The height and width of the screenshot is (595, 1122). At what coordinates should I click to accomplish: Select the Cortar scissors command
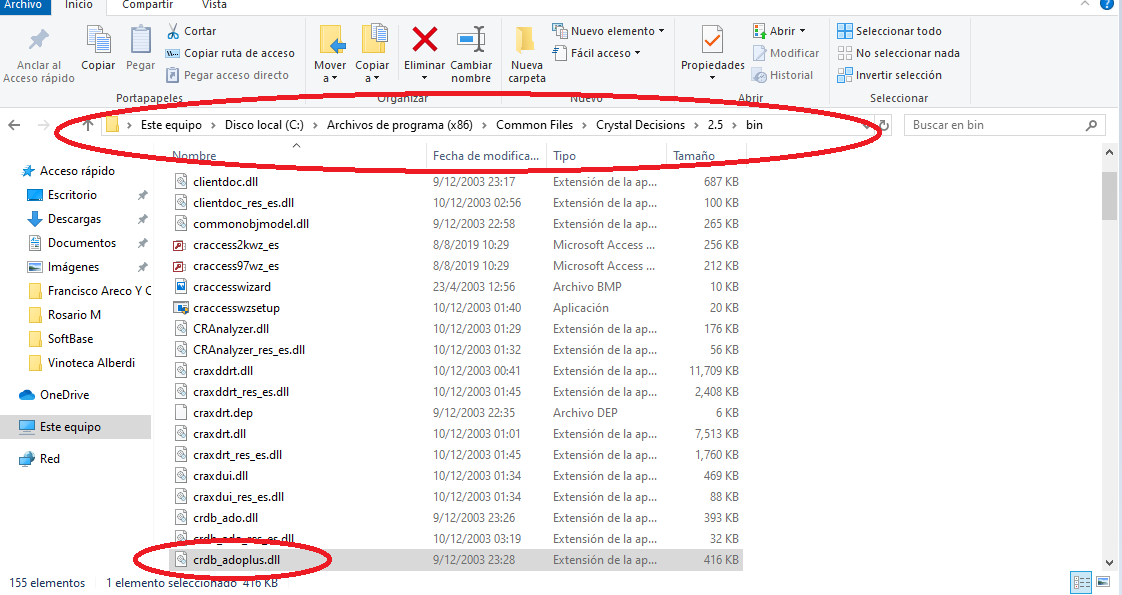click(191, 31)
